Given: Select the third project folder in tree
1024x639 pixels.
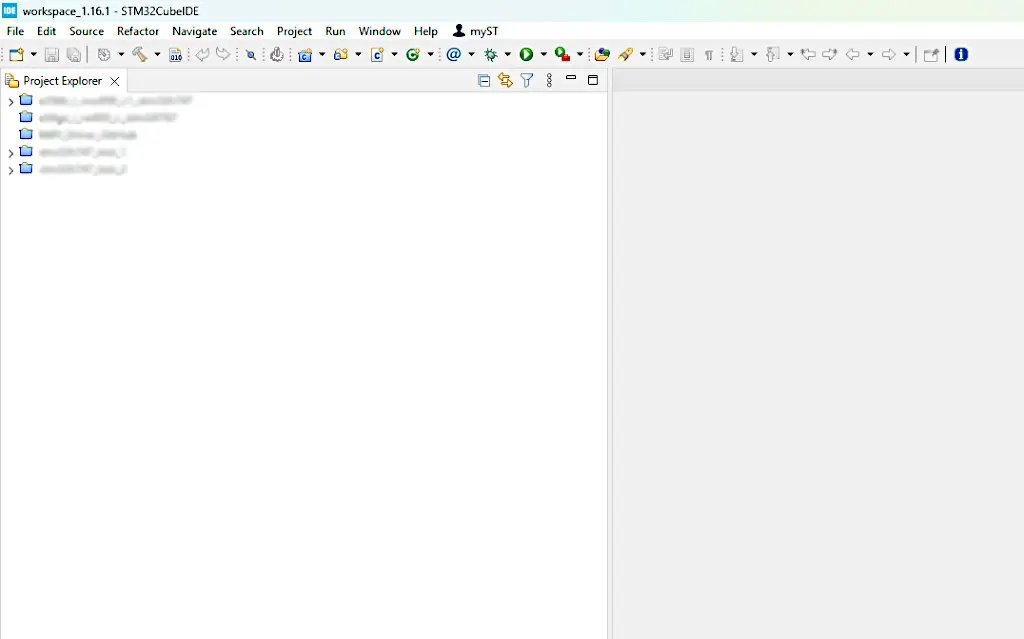Looking at the screenshot, I should [x=87, y=135].
